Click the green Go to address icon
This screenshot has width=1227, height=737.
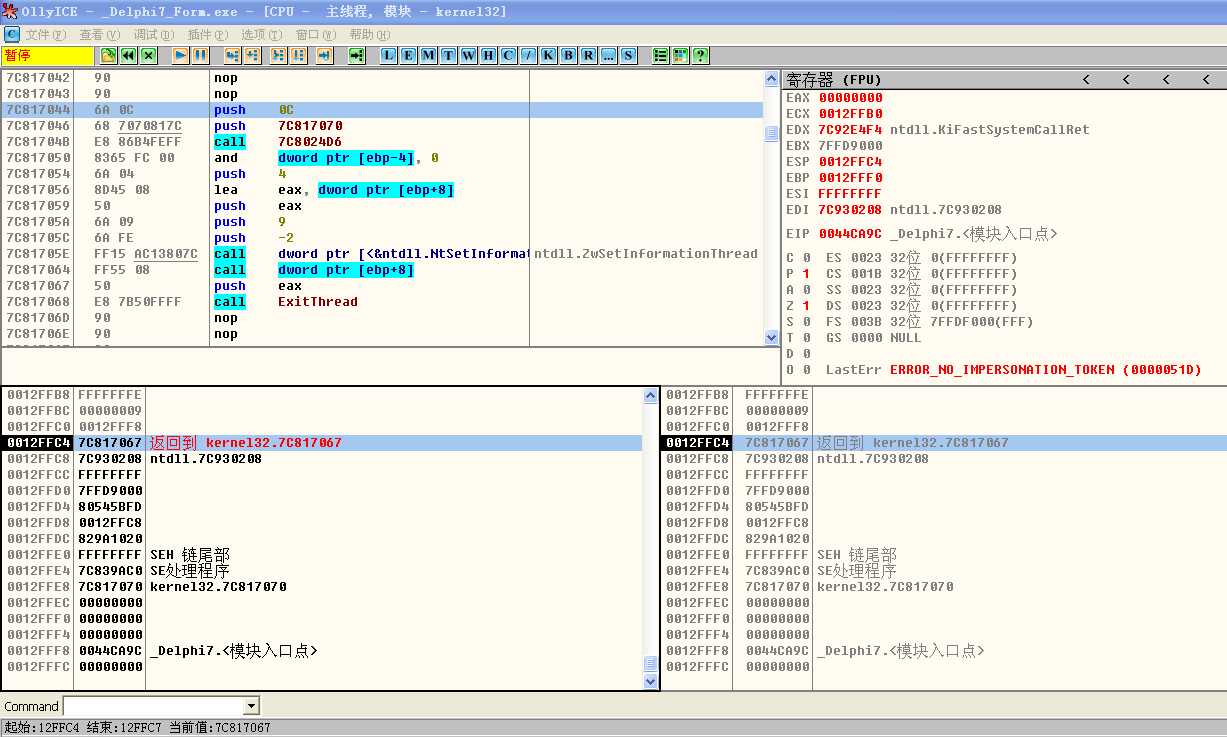point(356,55)
